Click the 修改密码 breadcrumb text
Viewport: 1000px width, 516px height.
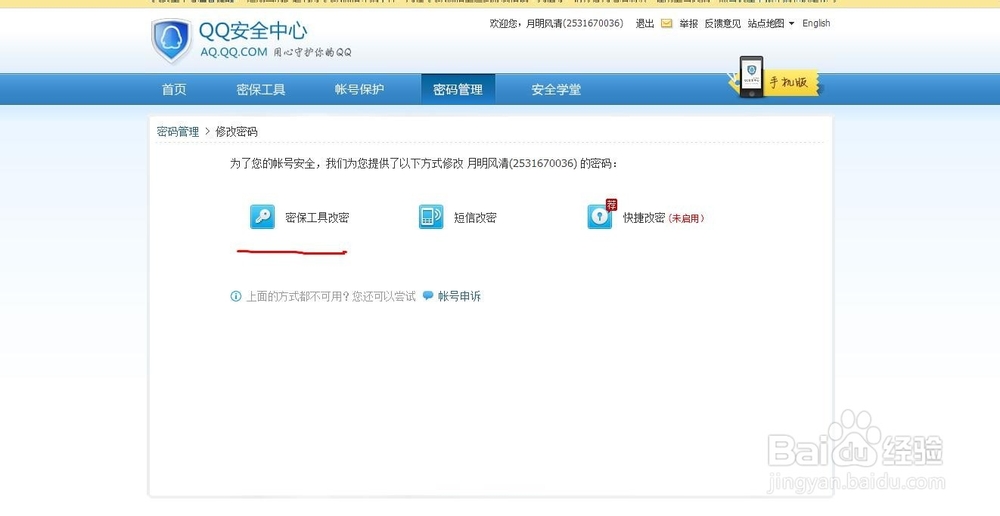[x=237, y=131]
